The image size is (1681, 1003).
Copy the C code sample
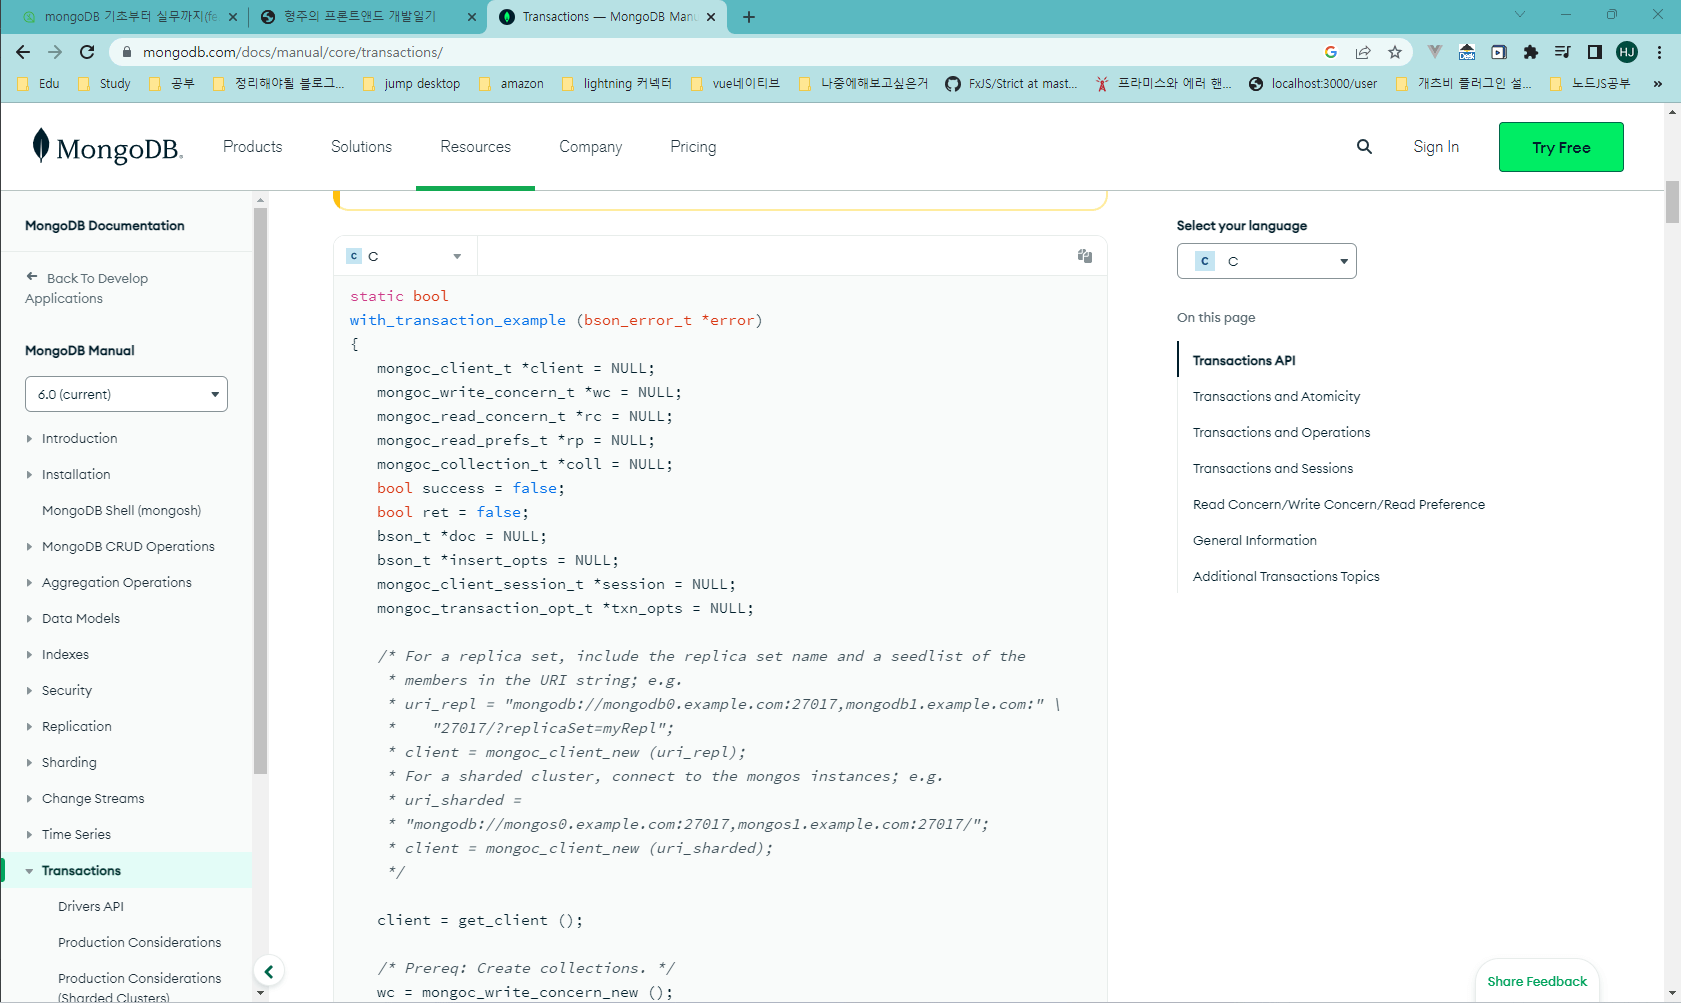tap(1085, 256)
